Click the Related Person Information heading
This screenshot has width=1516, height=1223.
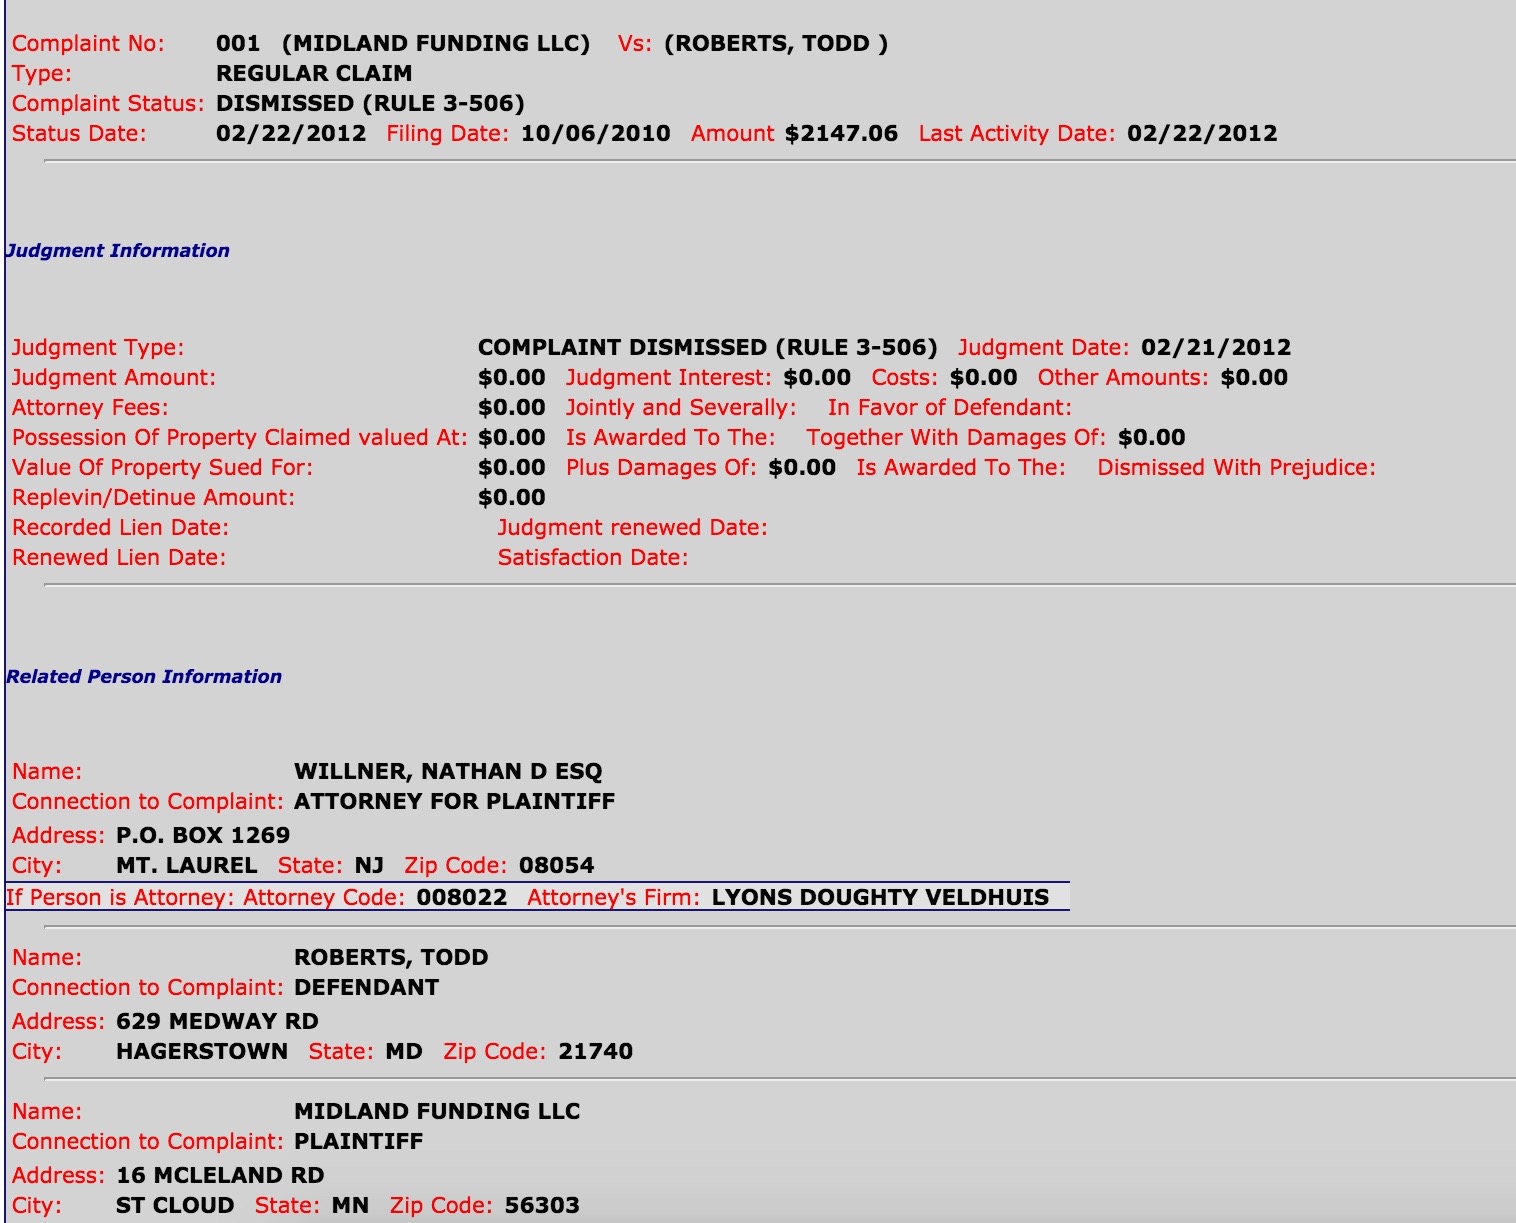click(144, 677)
